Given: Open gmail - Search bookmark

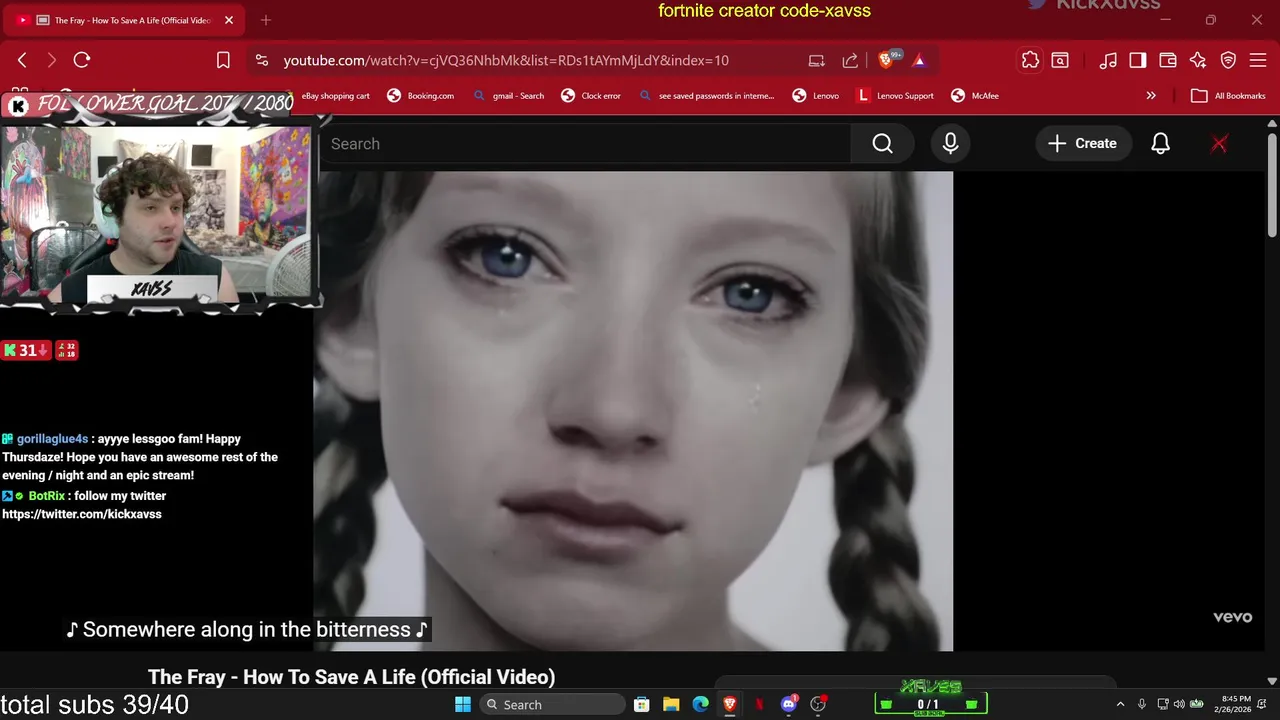Looking at the screenshot, I should tap(508, 96).
